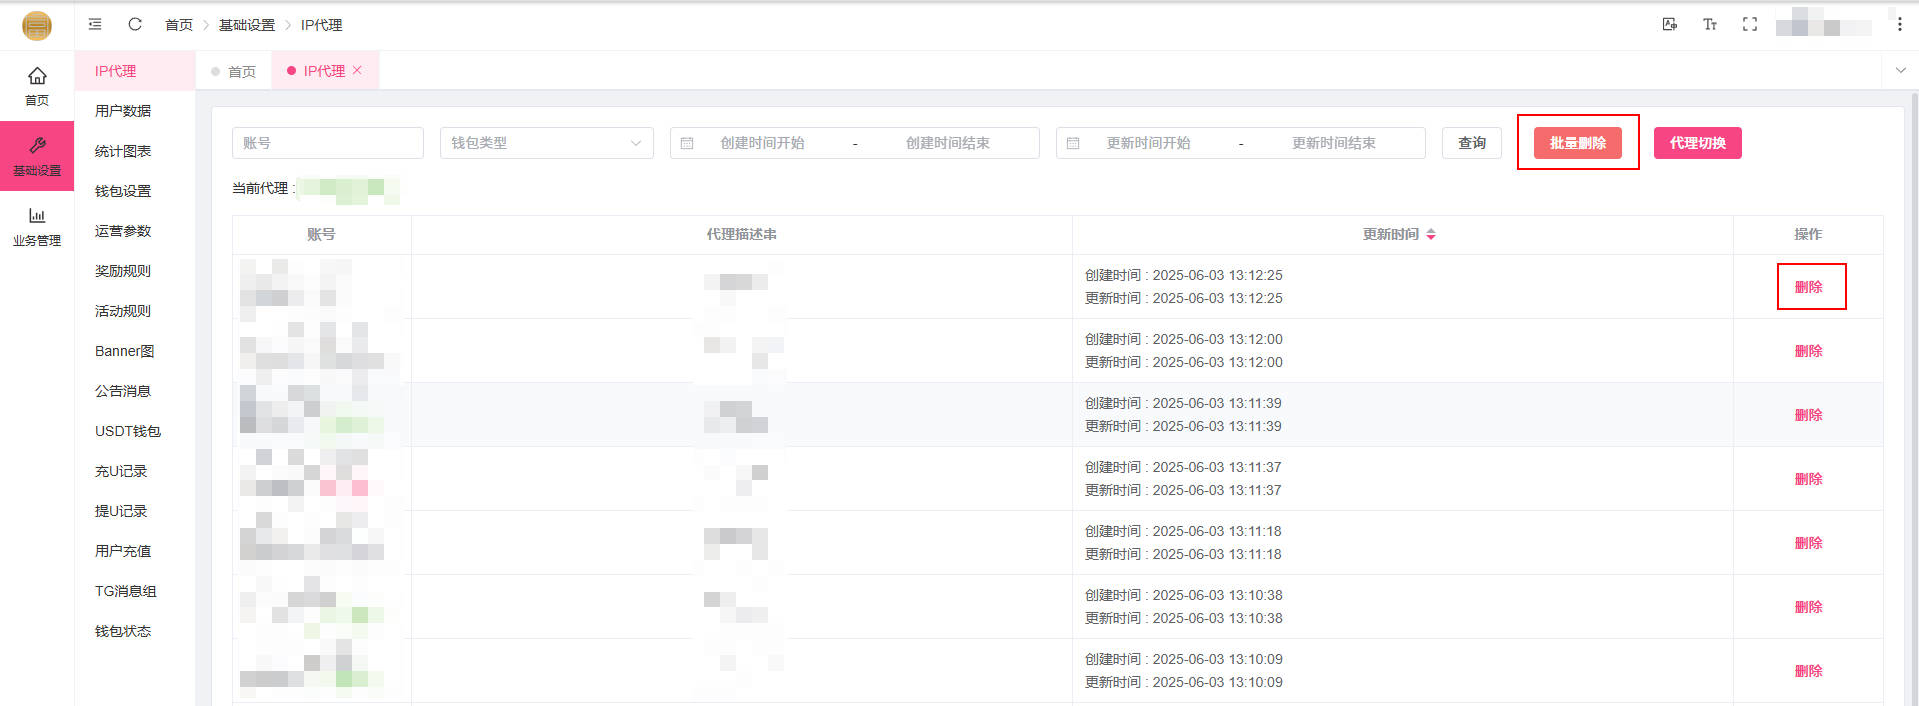1919x706 pixels.
Task: Click the refresh page icon
Action: 135,24
